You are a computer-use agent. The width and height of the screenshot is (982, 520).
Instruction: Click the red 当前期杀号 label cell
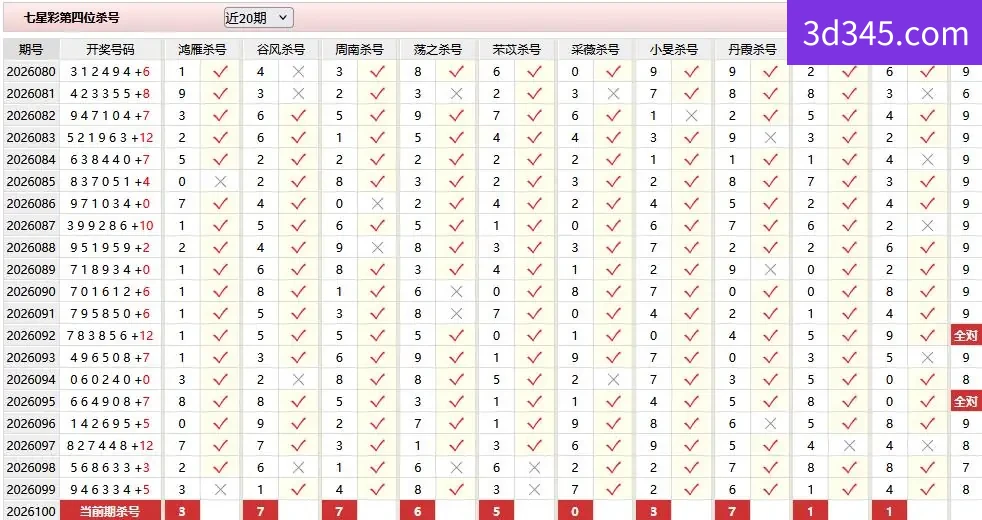(110, 511)
